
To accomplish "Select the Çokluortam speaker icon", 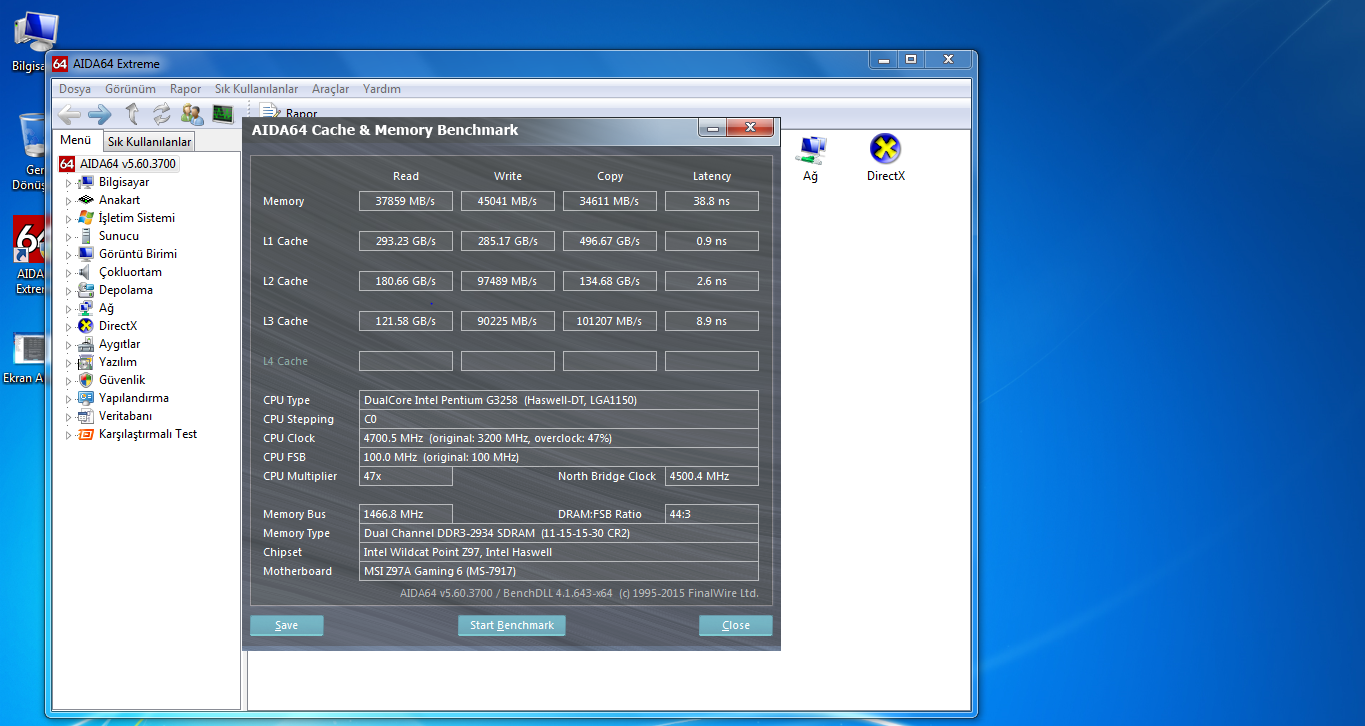I will (86, 272).
